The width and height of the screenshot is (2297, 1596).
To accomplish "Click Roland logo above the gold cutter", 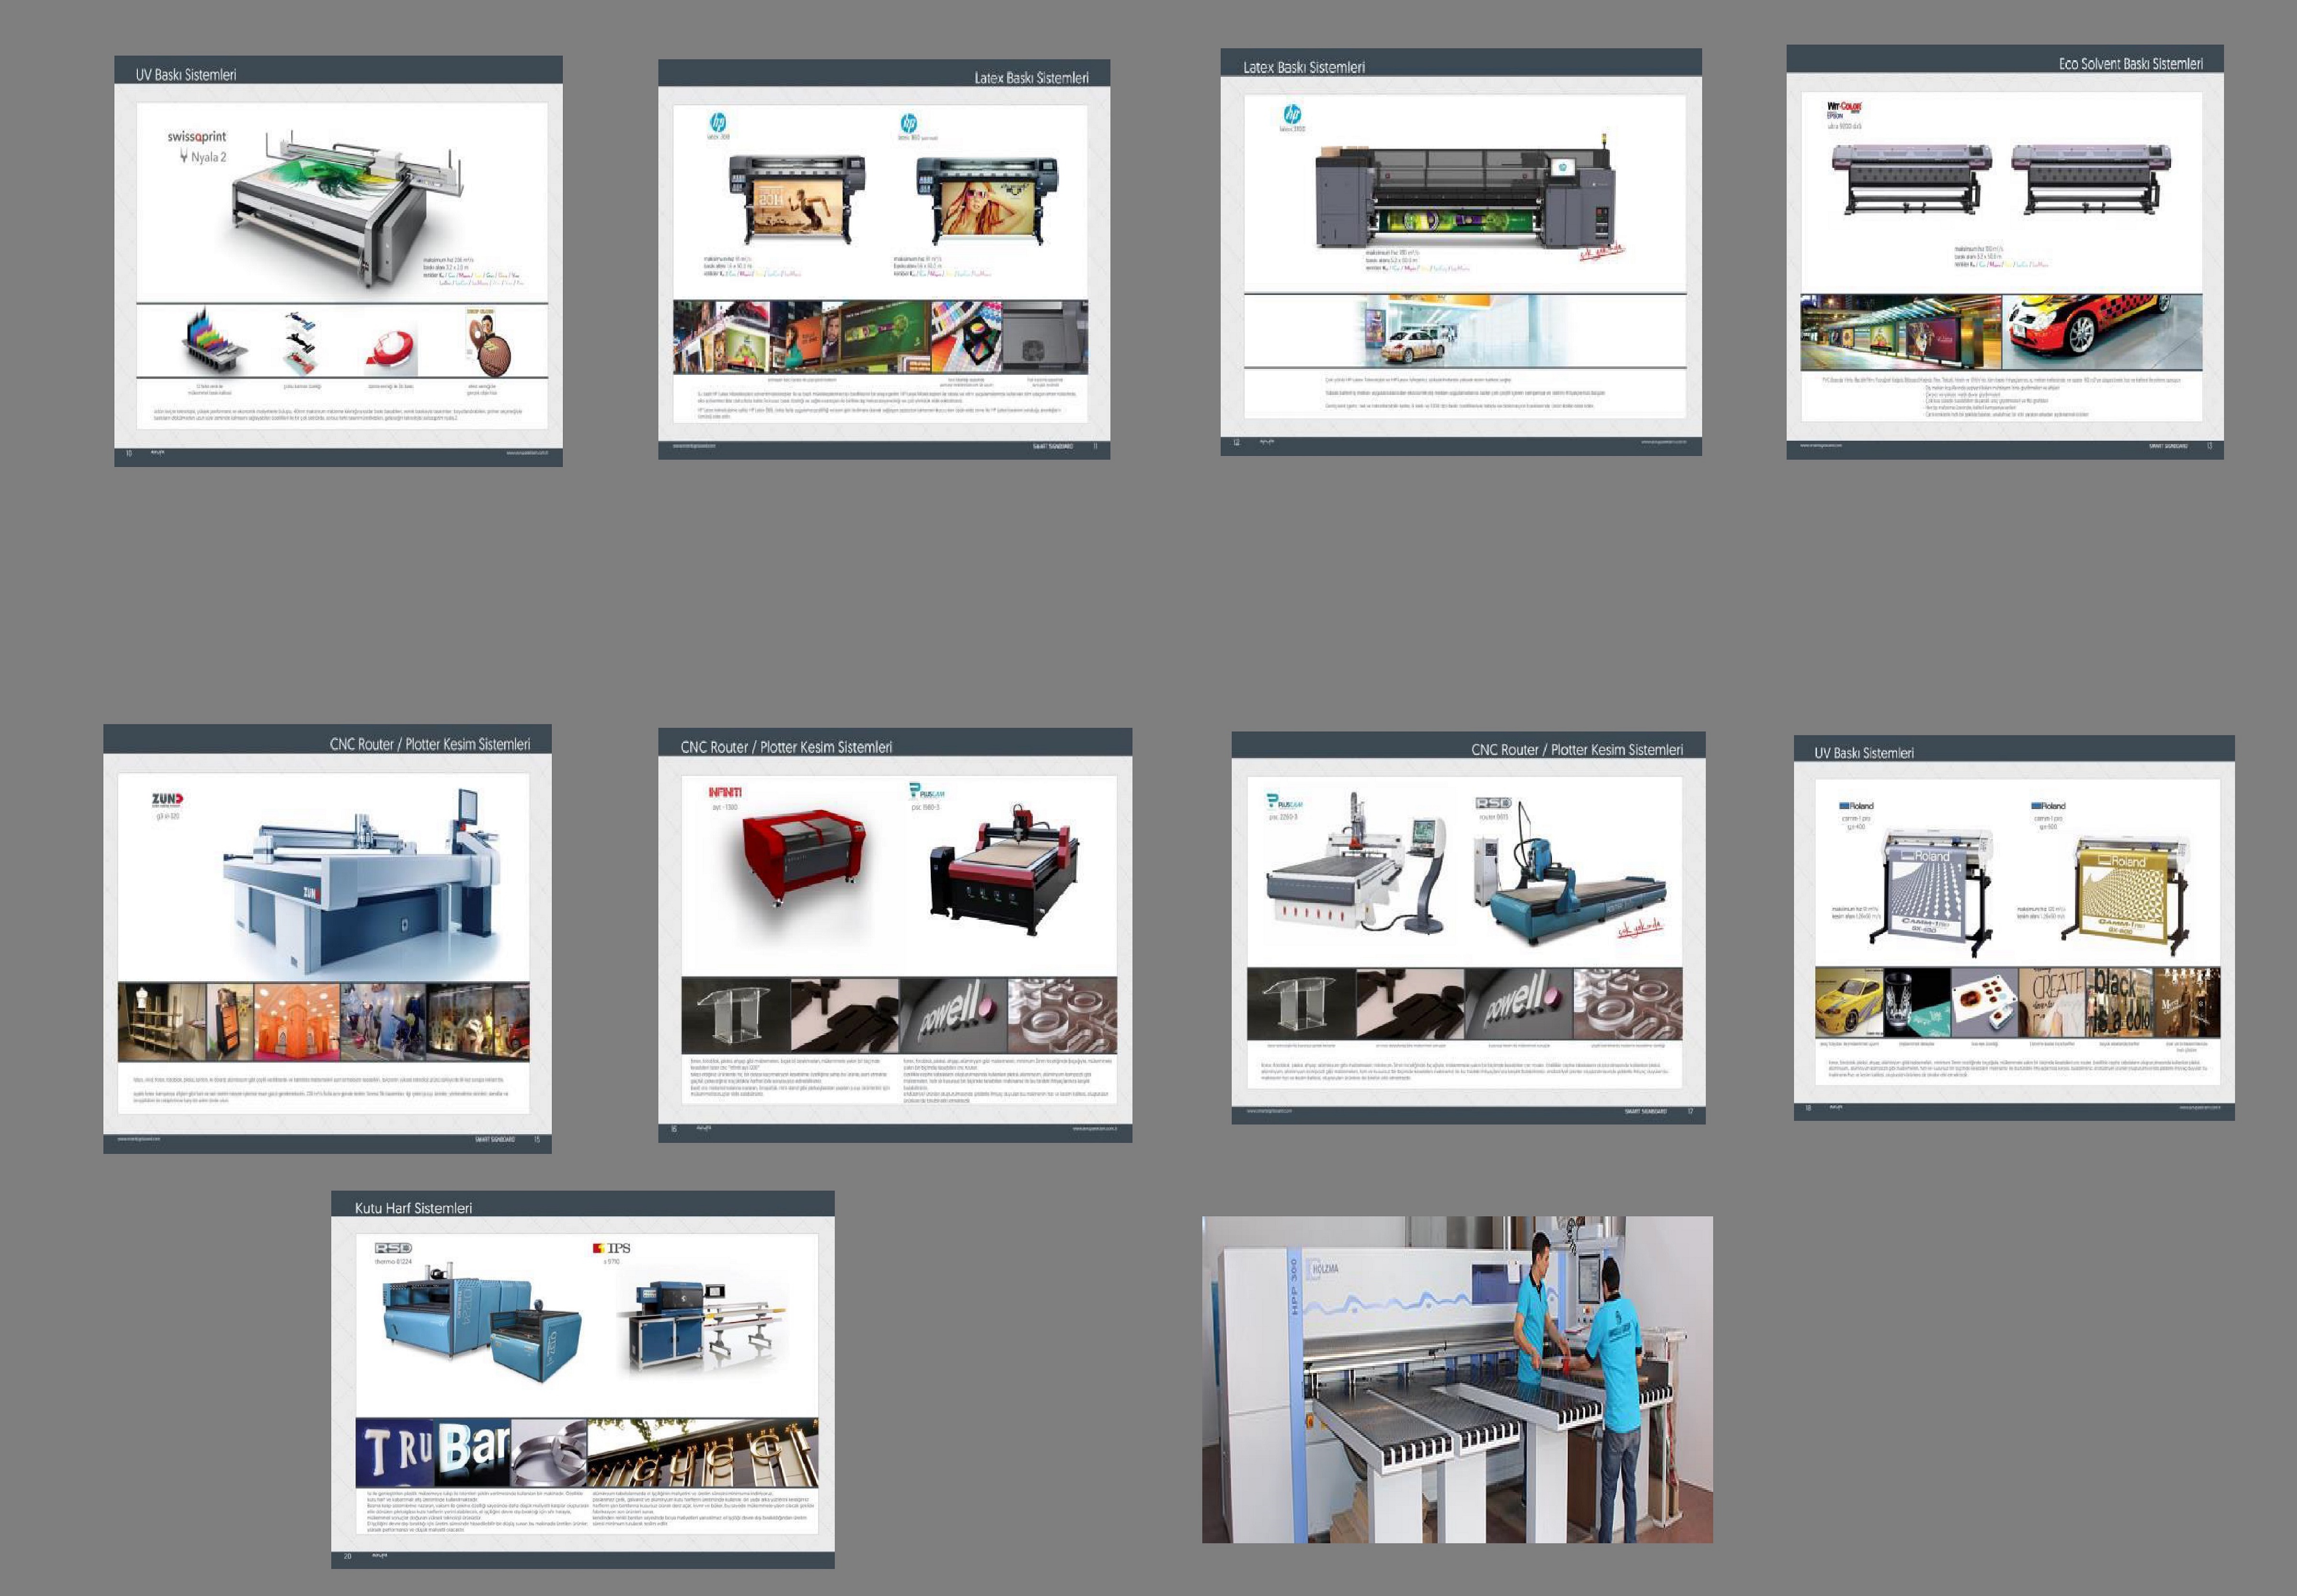I will click(x=2048, y=805).
